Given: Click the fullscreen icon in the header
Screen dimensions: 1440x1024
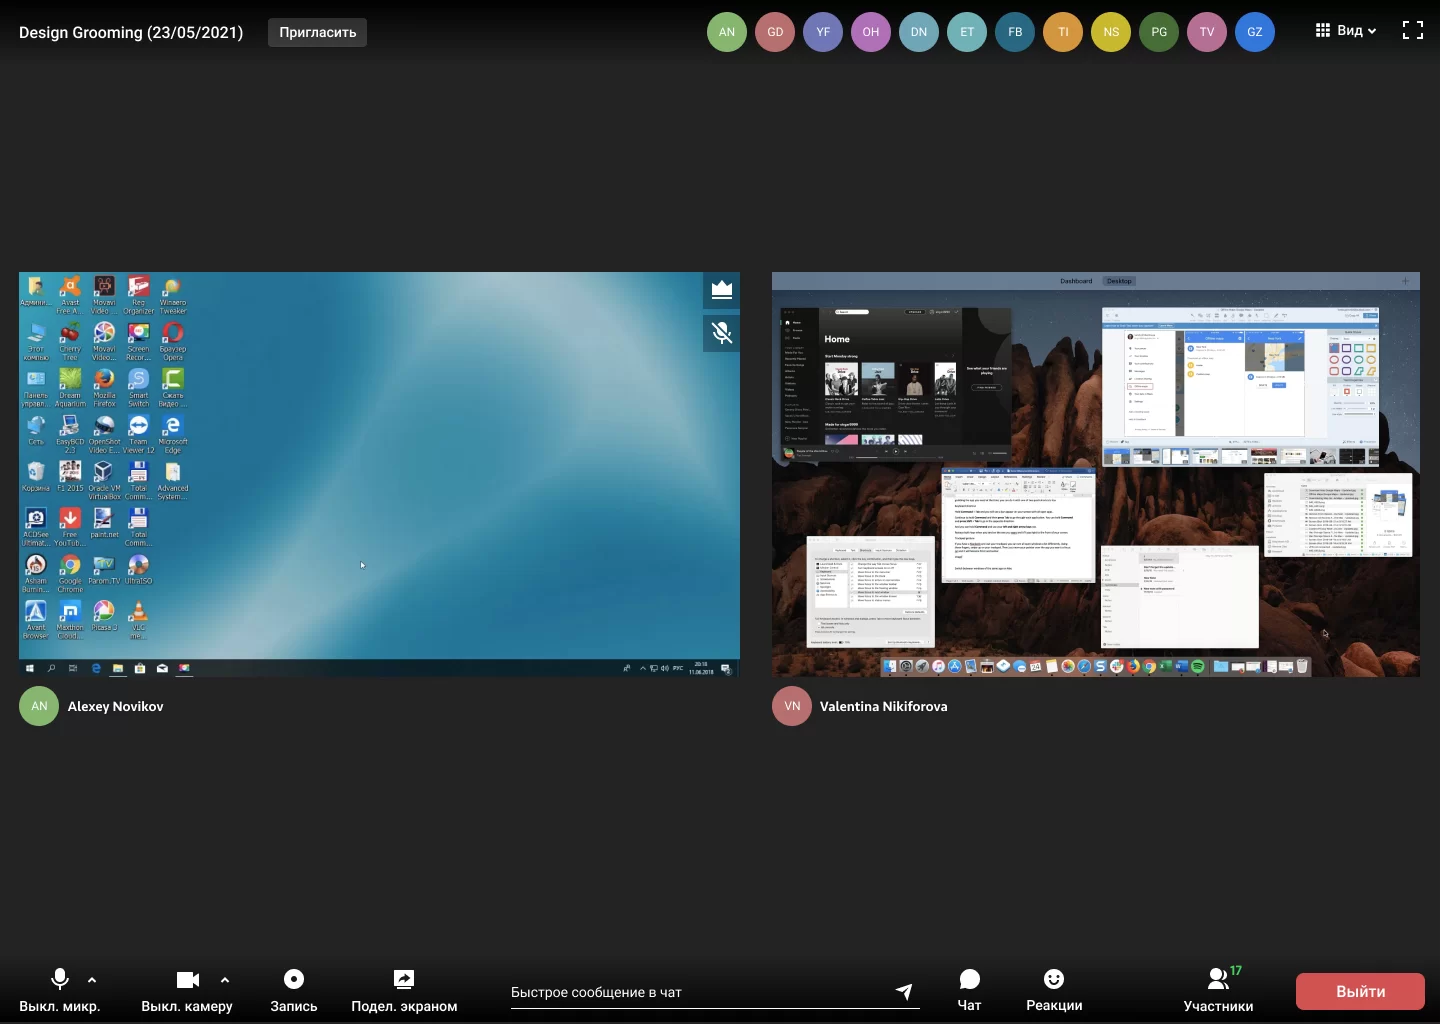Looking at the screenshot, I should click(1412, 31).
